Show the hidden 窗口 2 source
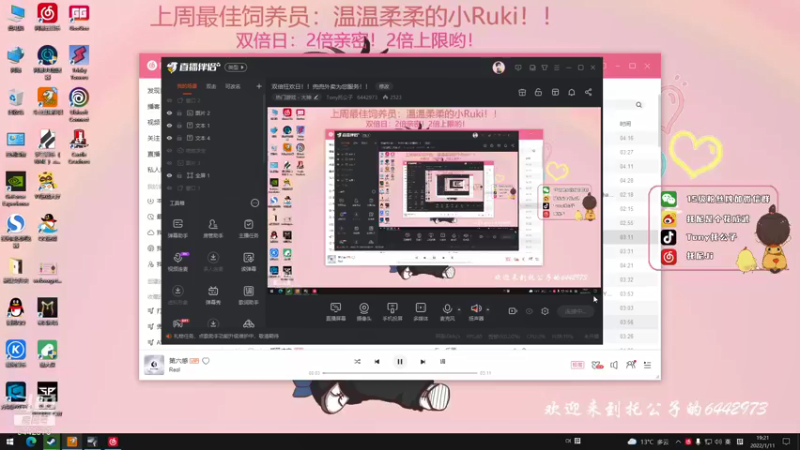 click(169, 101)
